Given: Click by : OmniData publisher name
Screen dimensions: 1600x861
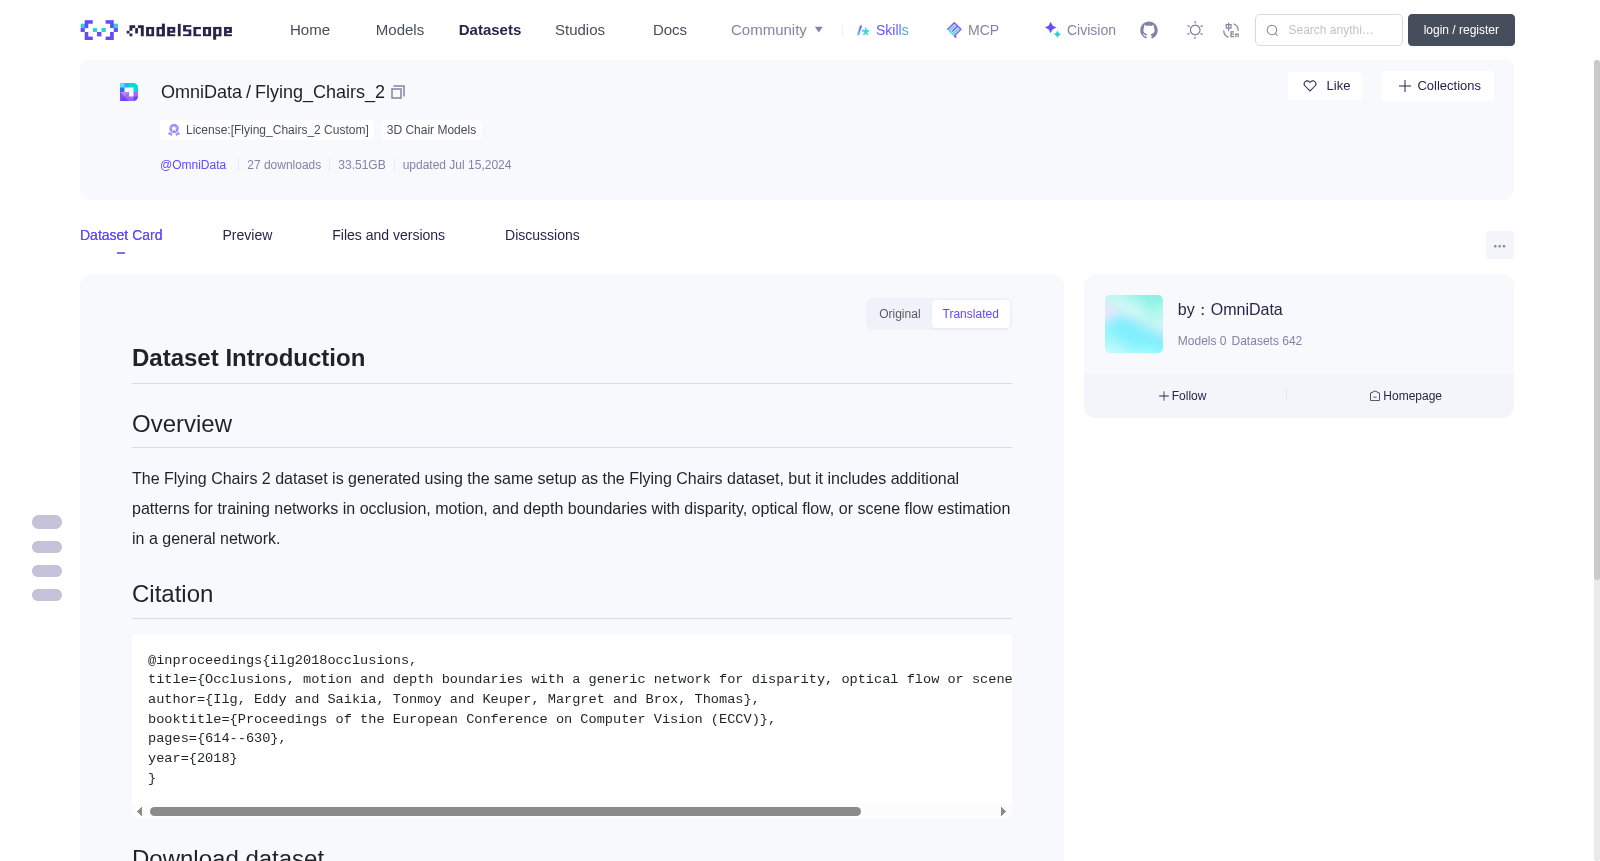Looking at the screenshot, I should coord(1230,310).
